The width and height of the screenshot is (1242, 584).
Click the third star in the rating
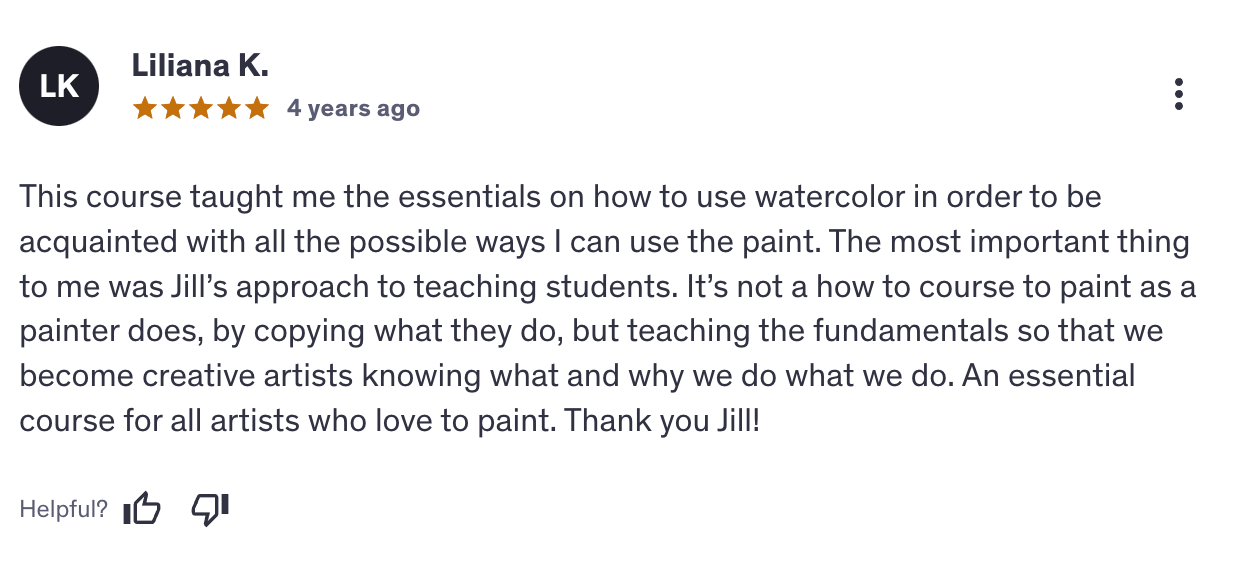201,108
